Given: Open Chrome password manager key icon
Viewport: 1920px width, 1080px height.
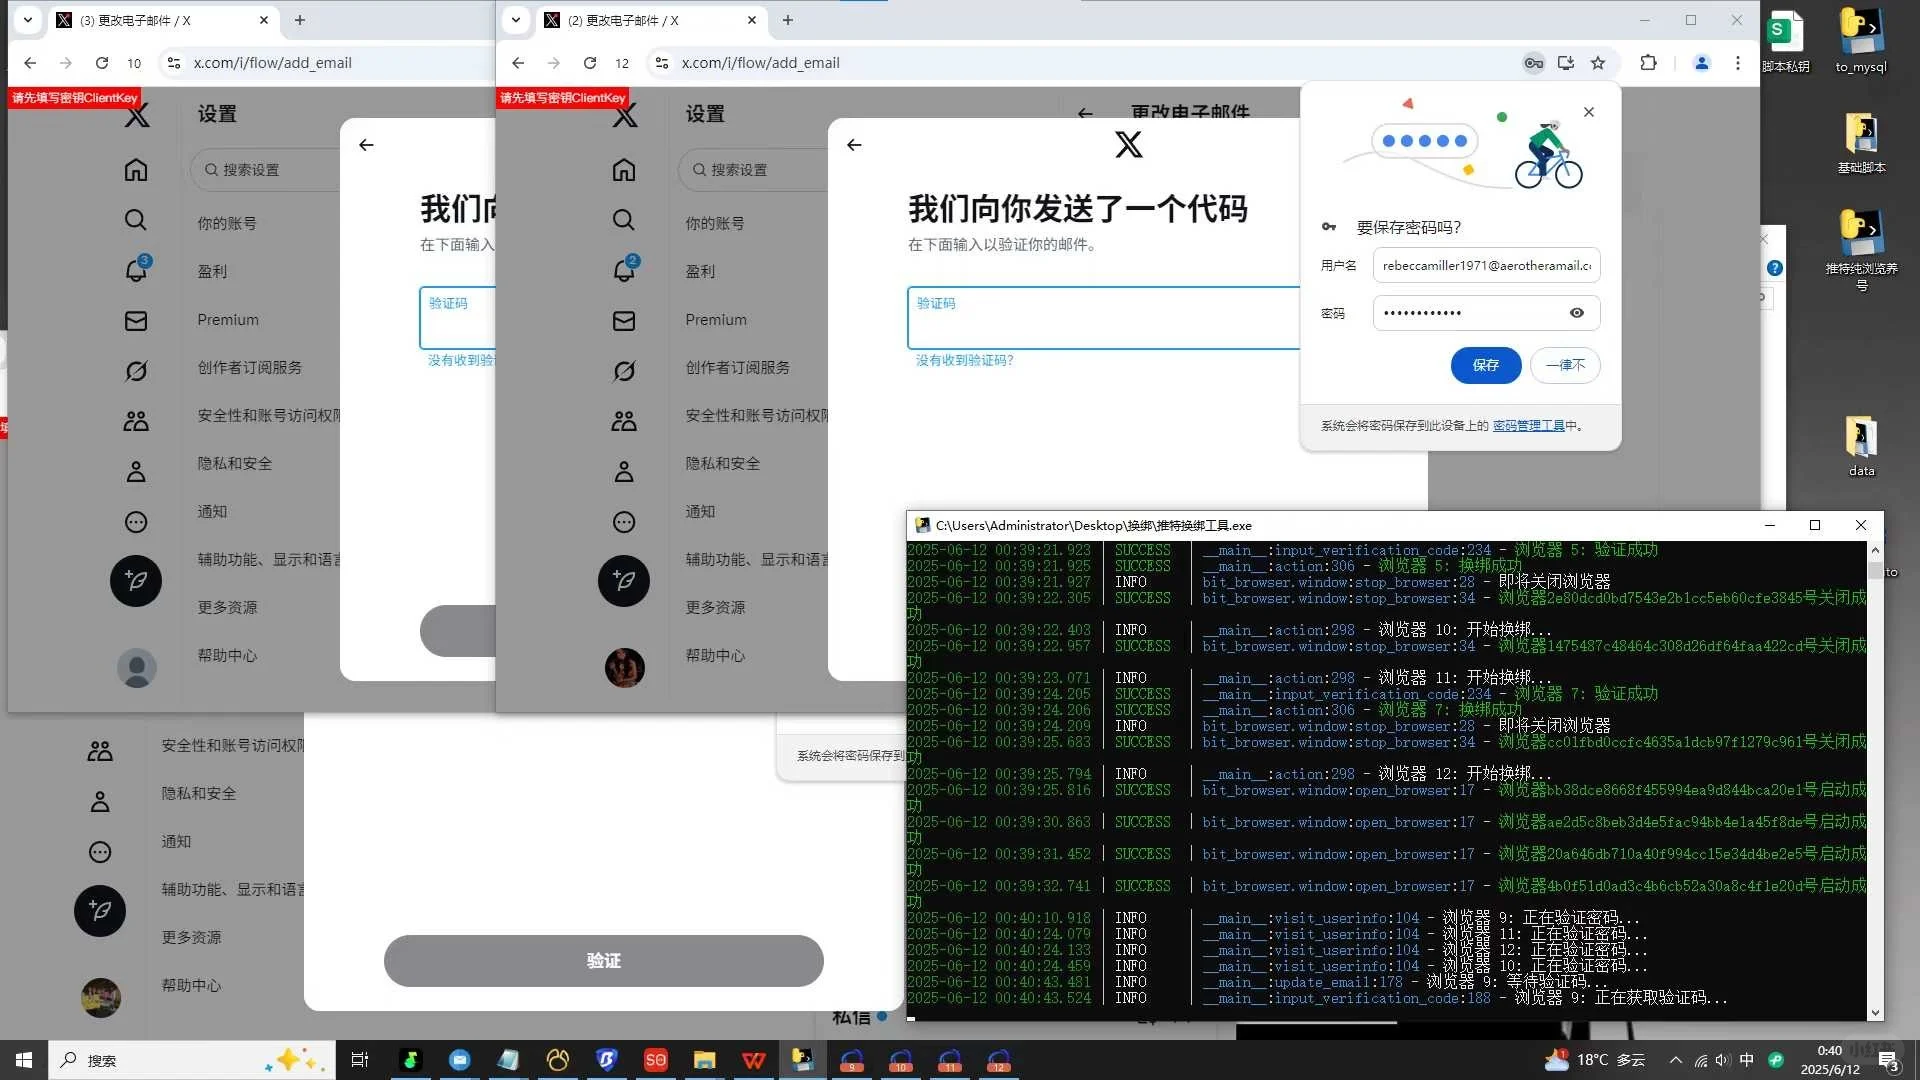Looking at the screenshot, I should (x=1534, y=62).
